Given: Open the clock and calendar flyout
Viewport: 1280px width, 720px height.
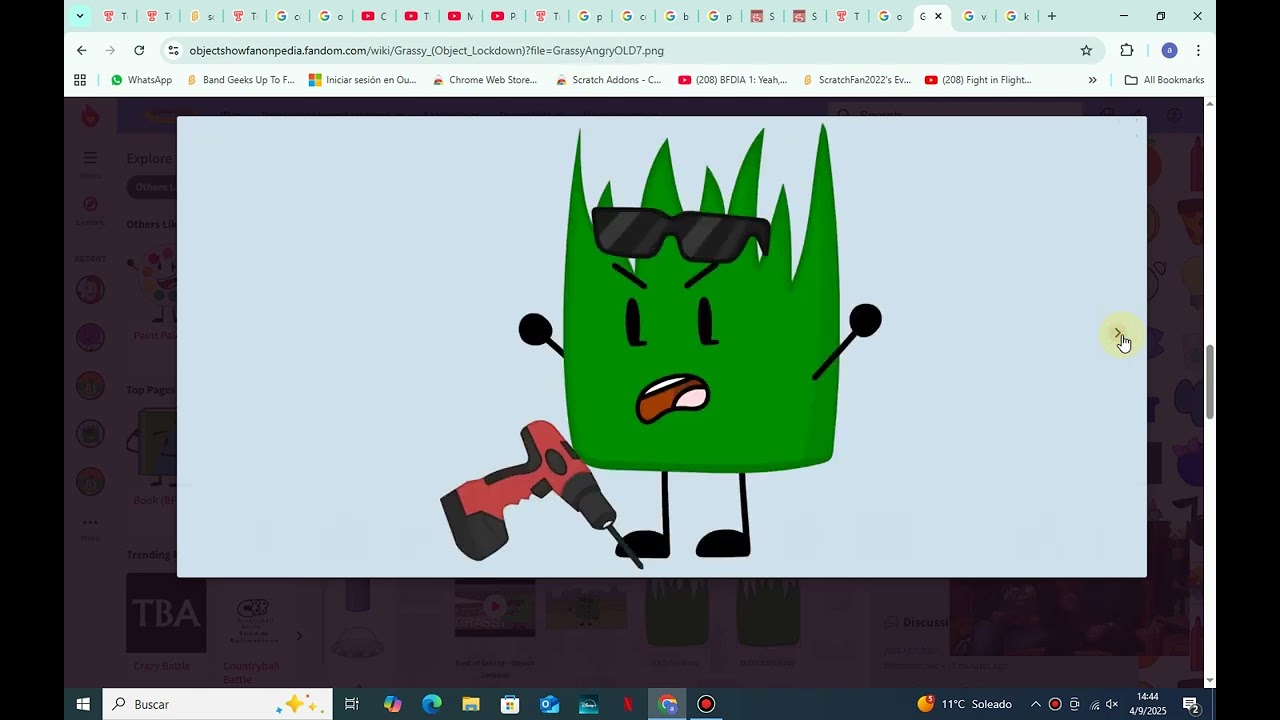Looking at the screenshot, I should point(1147,703).
